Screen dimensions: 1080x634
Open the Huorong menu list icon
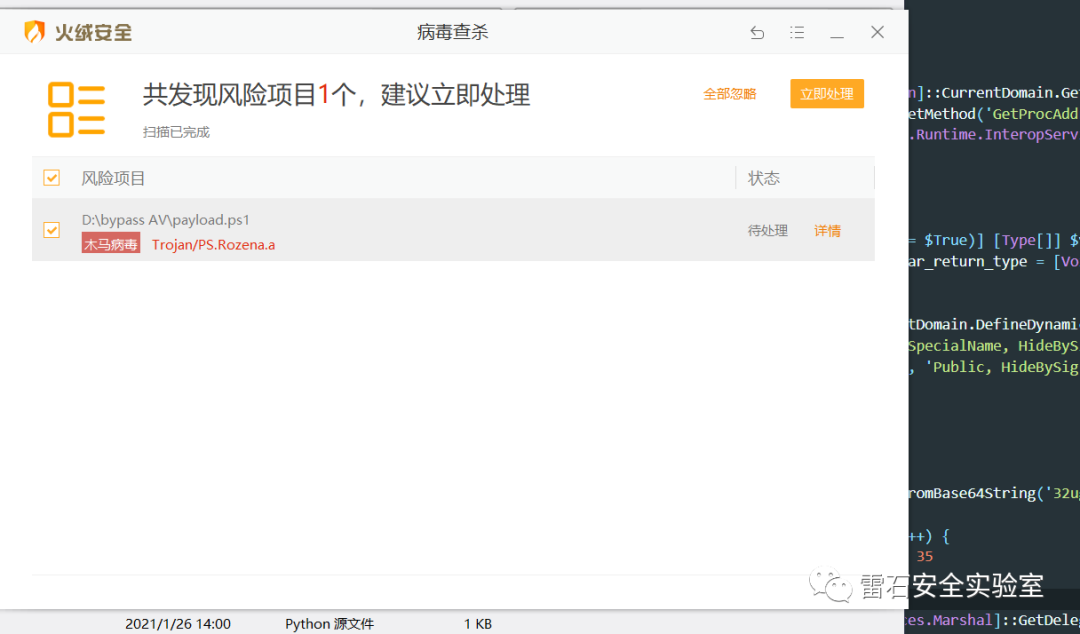[797, 32]
